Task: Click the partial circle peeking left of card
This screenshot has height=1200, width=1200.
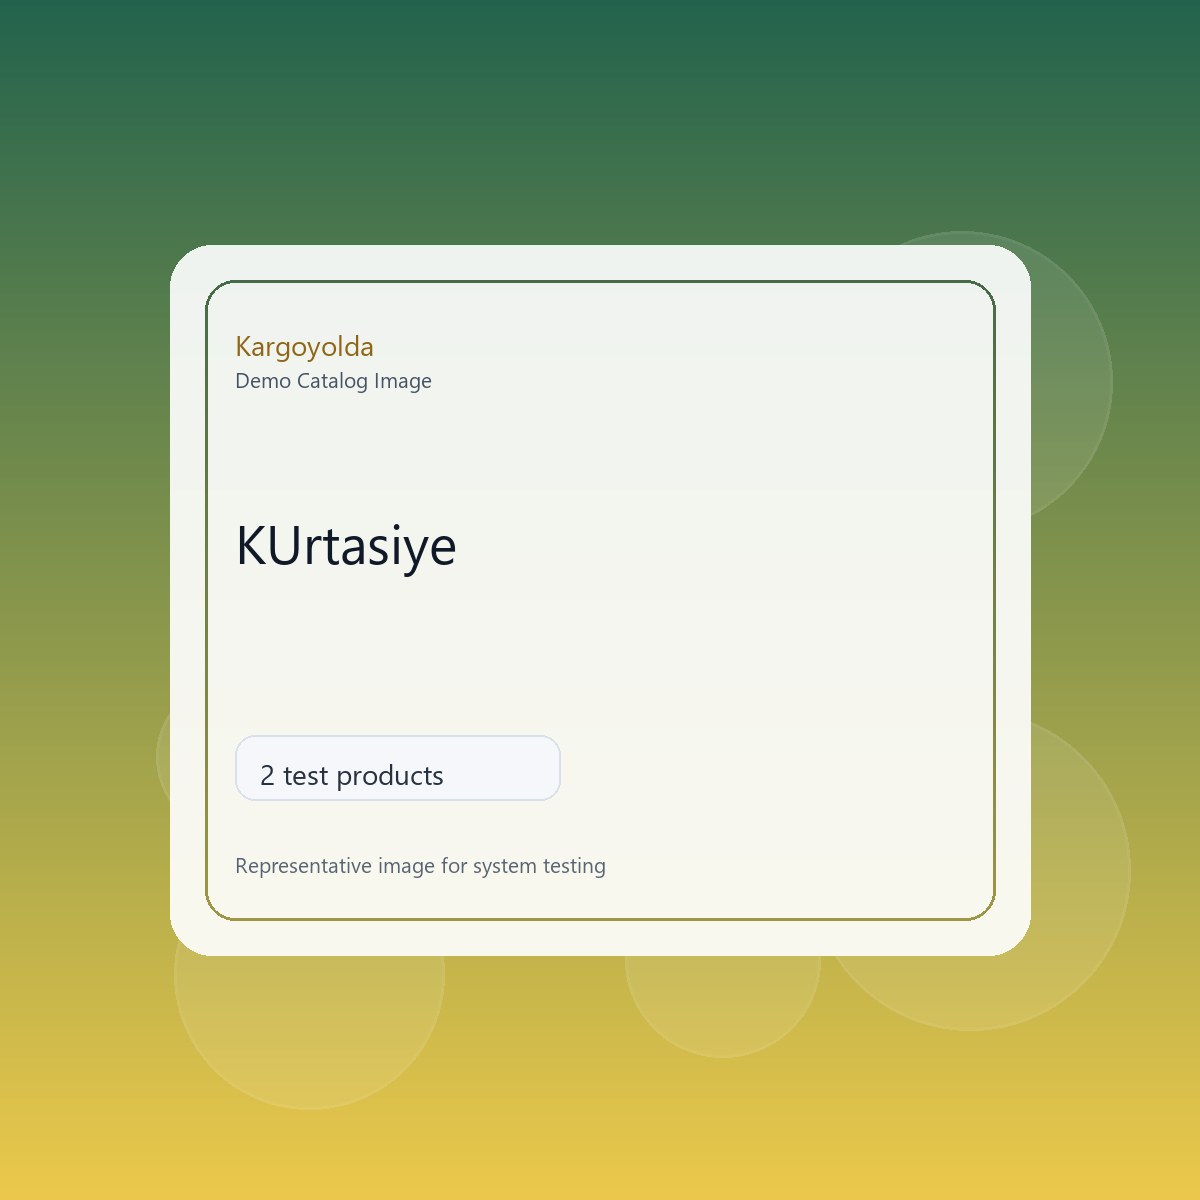Action: (163, 757)
